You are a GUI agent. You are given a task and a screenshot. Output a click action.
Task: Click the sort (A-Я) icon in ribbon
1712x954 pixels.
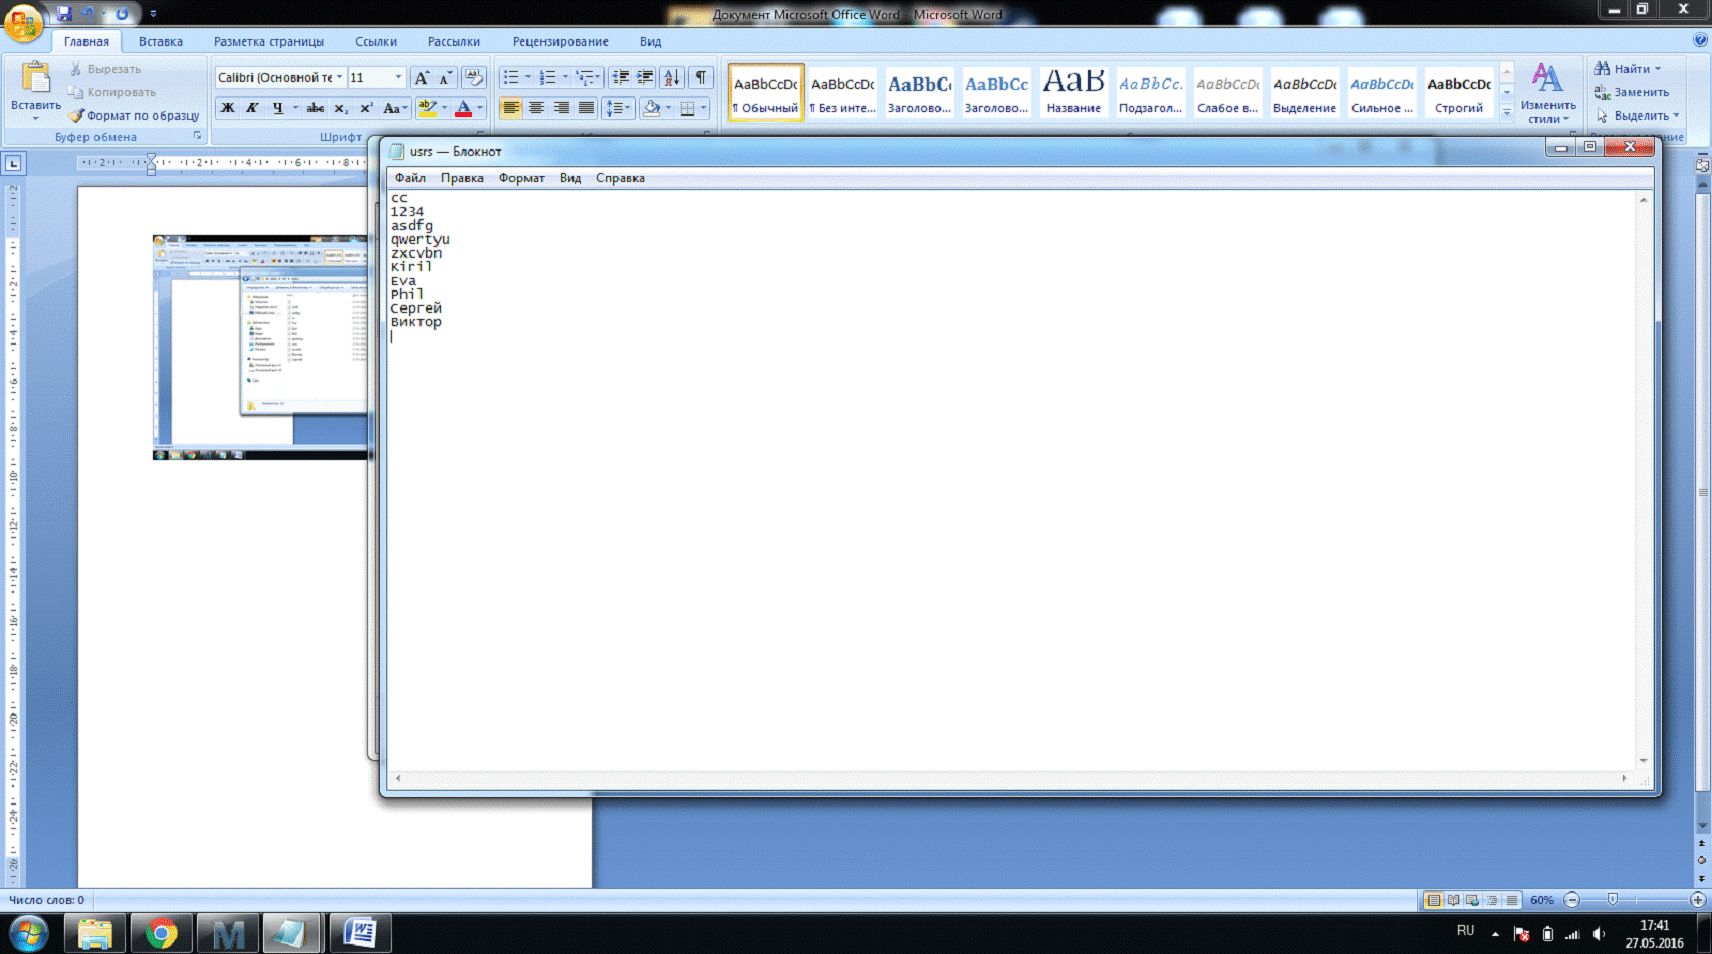672,77
